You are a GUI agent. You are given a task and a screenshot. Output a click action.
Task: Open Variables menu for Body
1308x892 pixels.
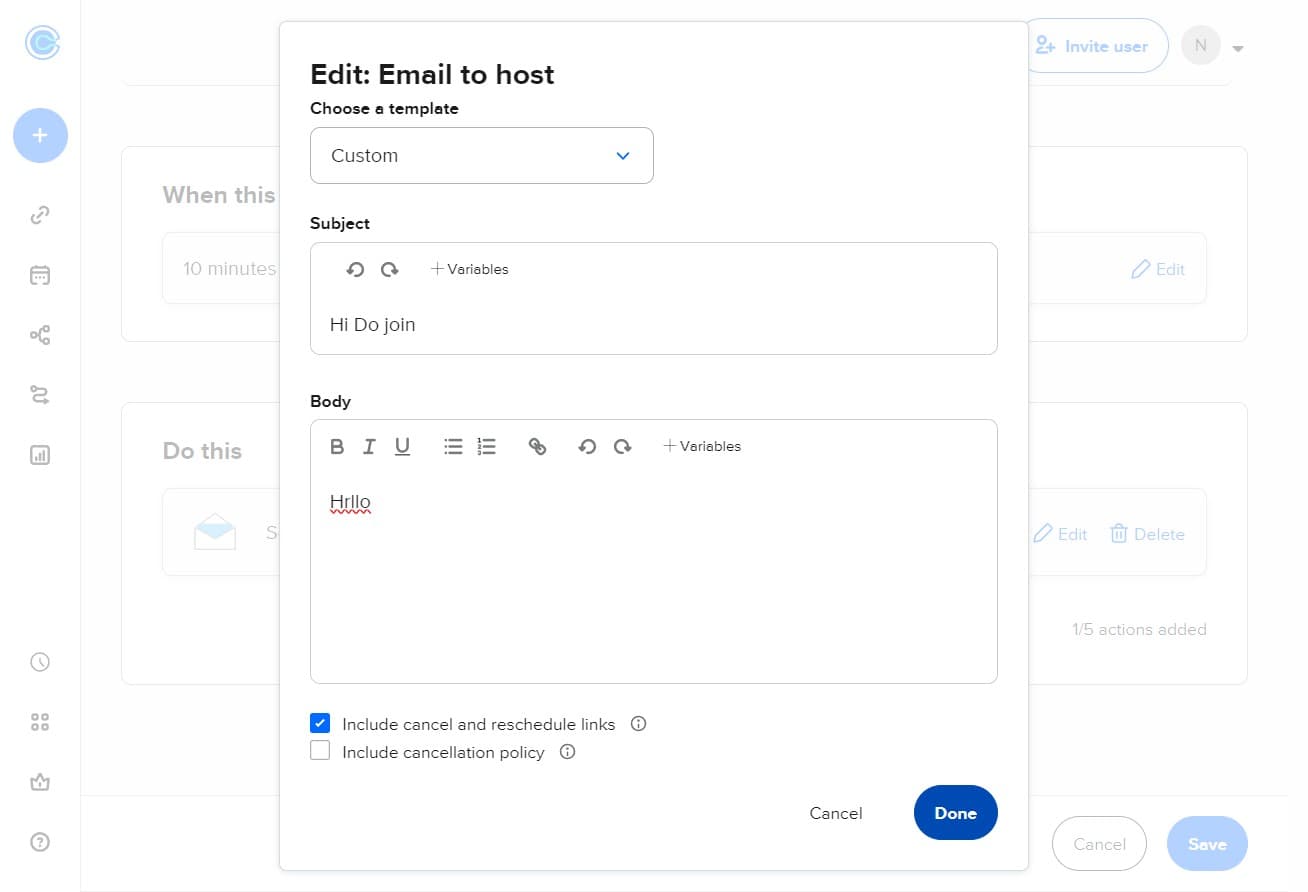(702, 447)
